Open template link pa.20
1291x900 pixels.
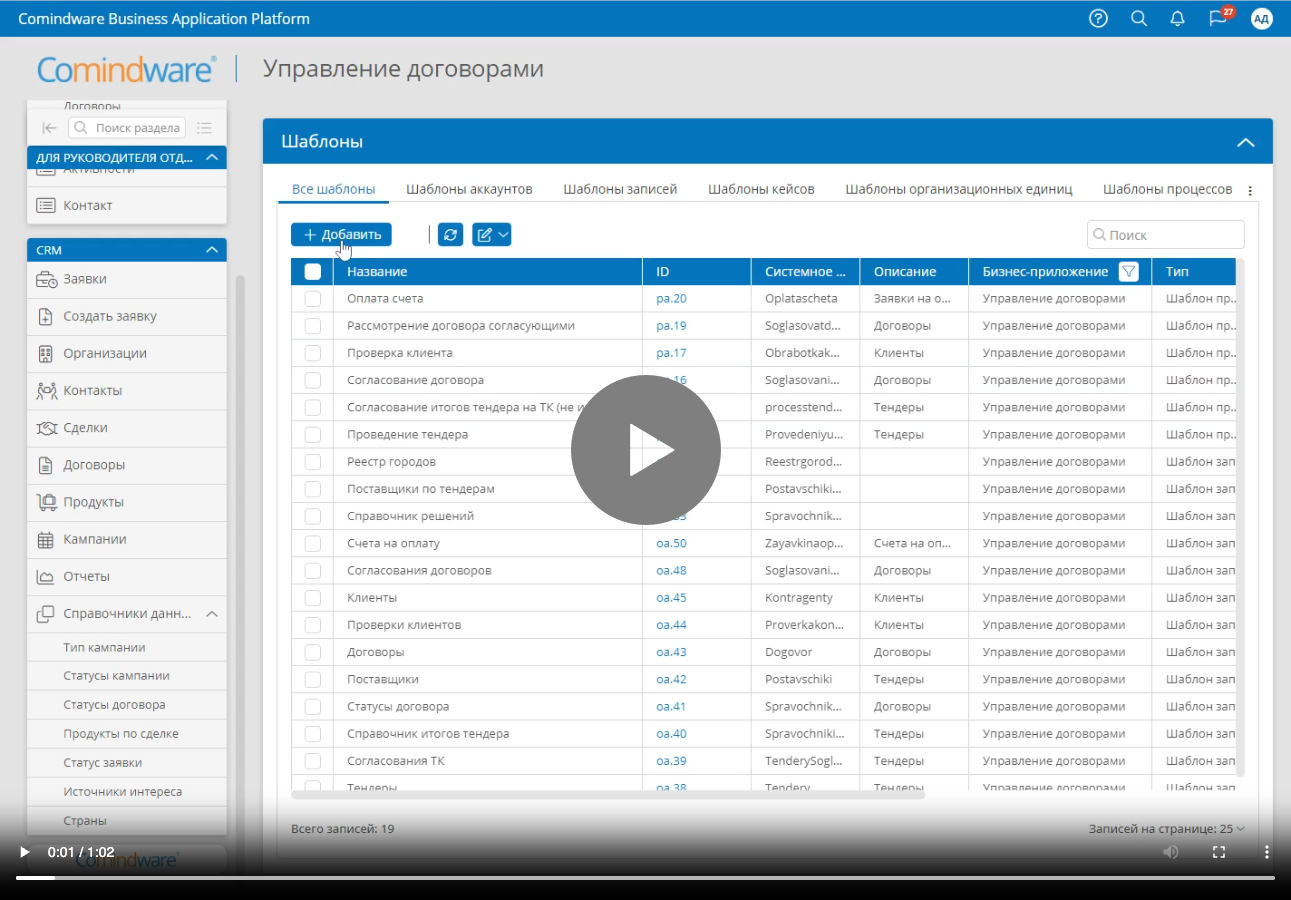tap(671, 298)
